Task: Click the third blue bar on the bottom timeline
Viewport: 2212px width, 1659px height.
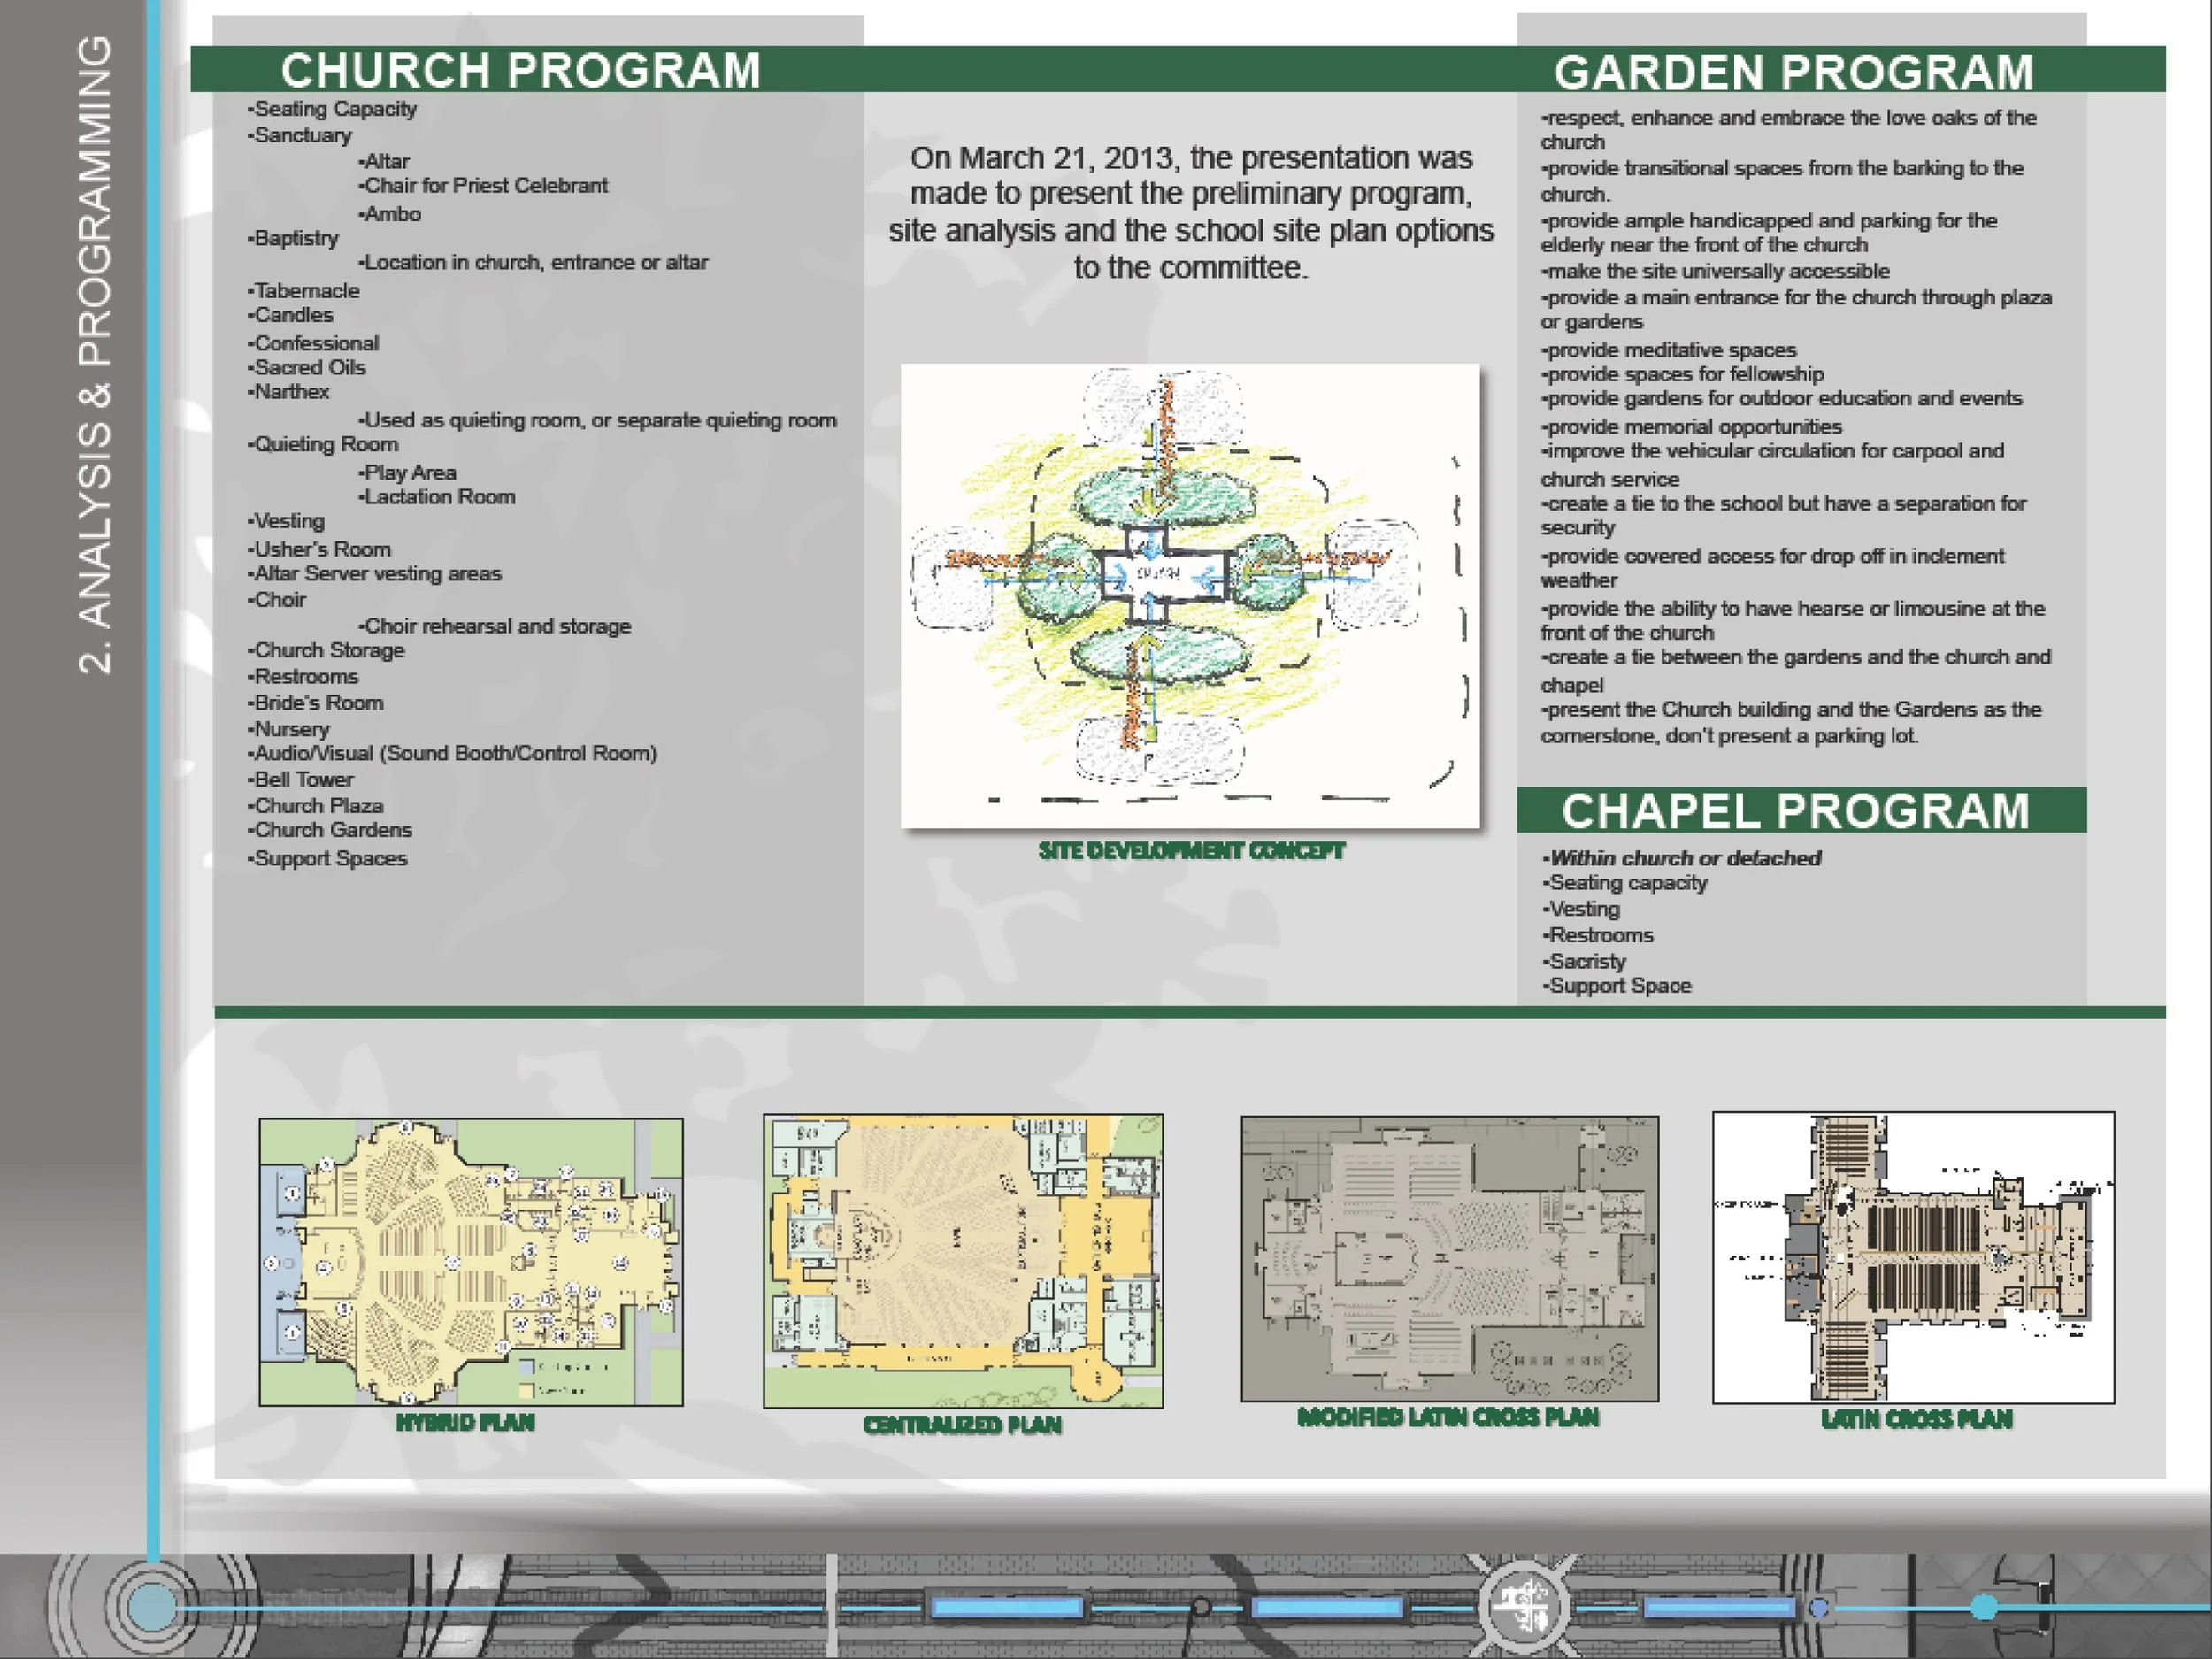Action: (x=1721, y=1608)
